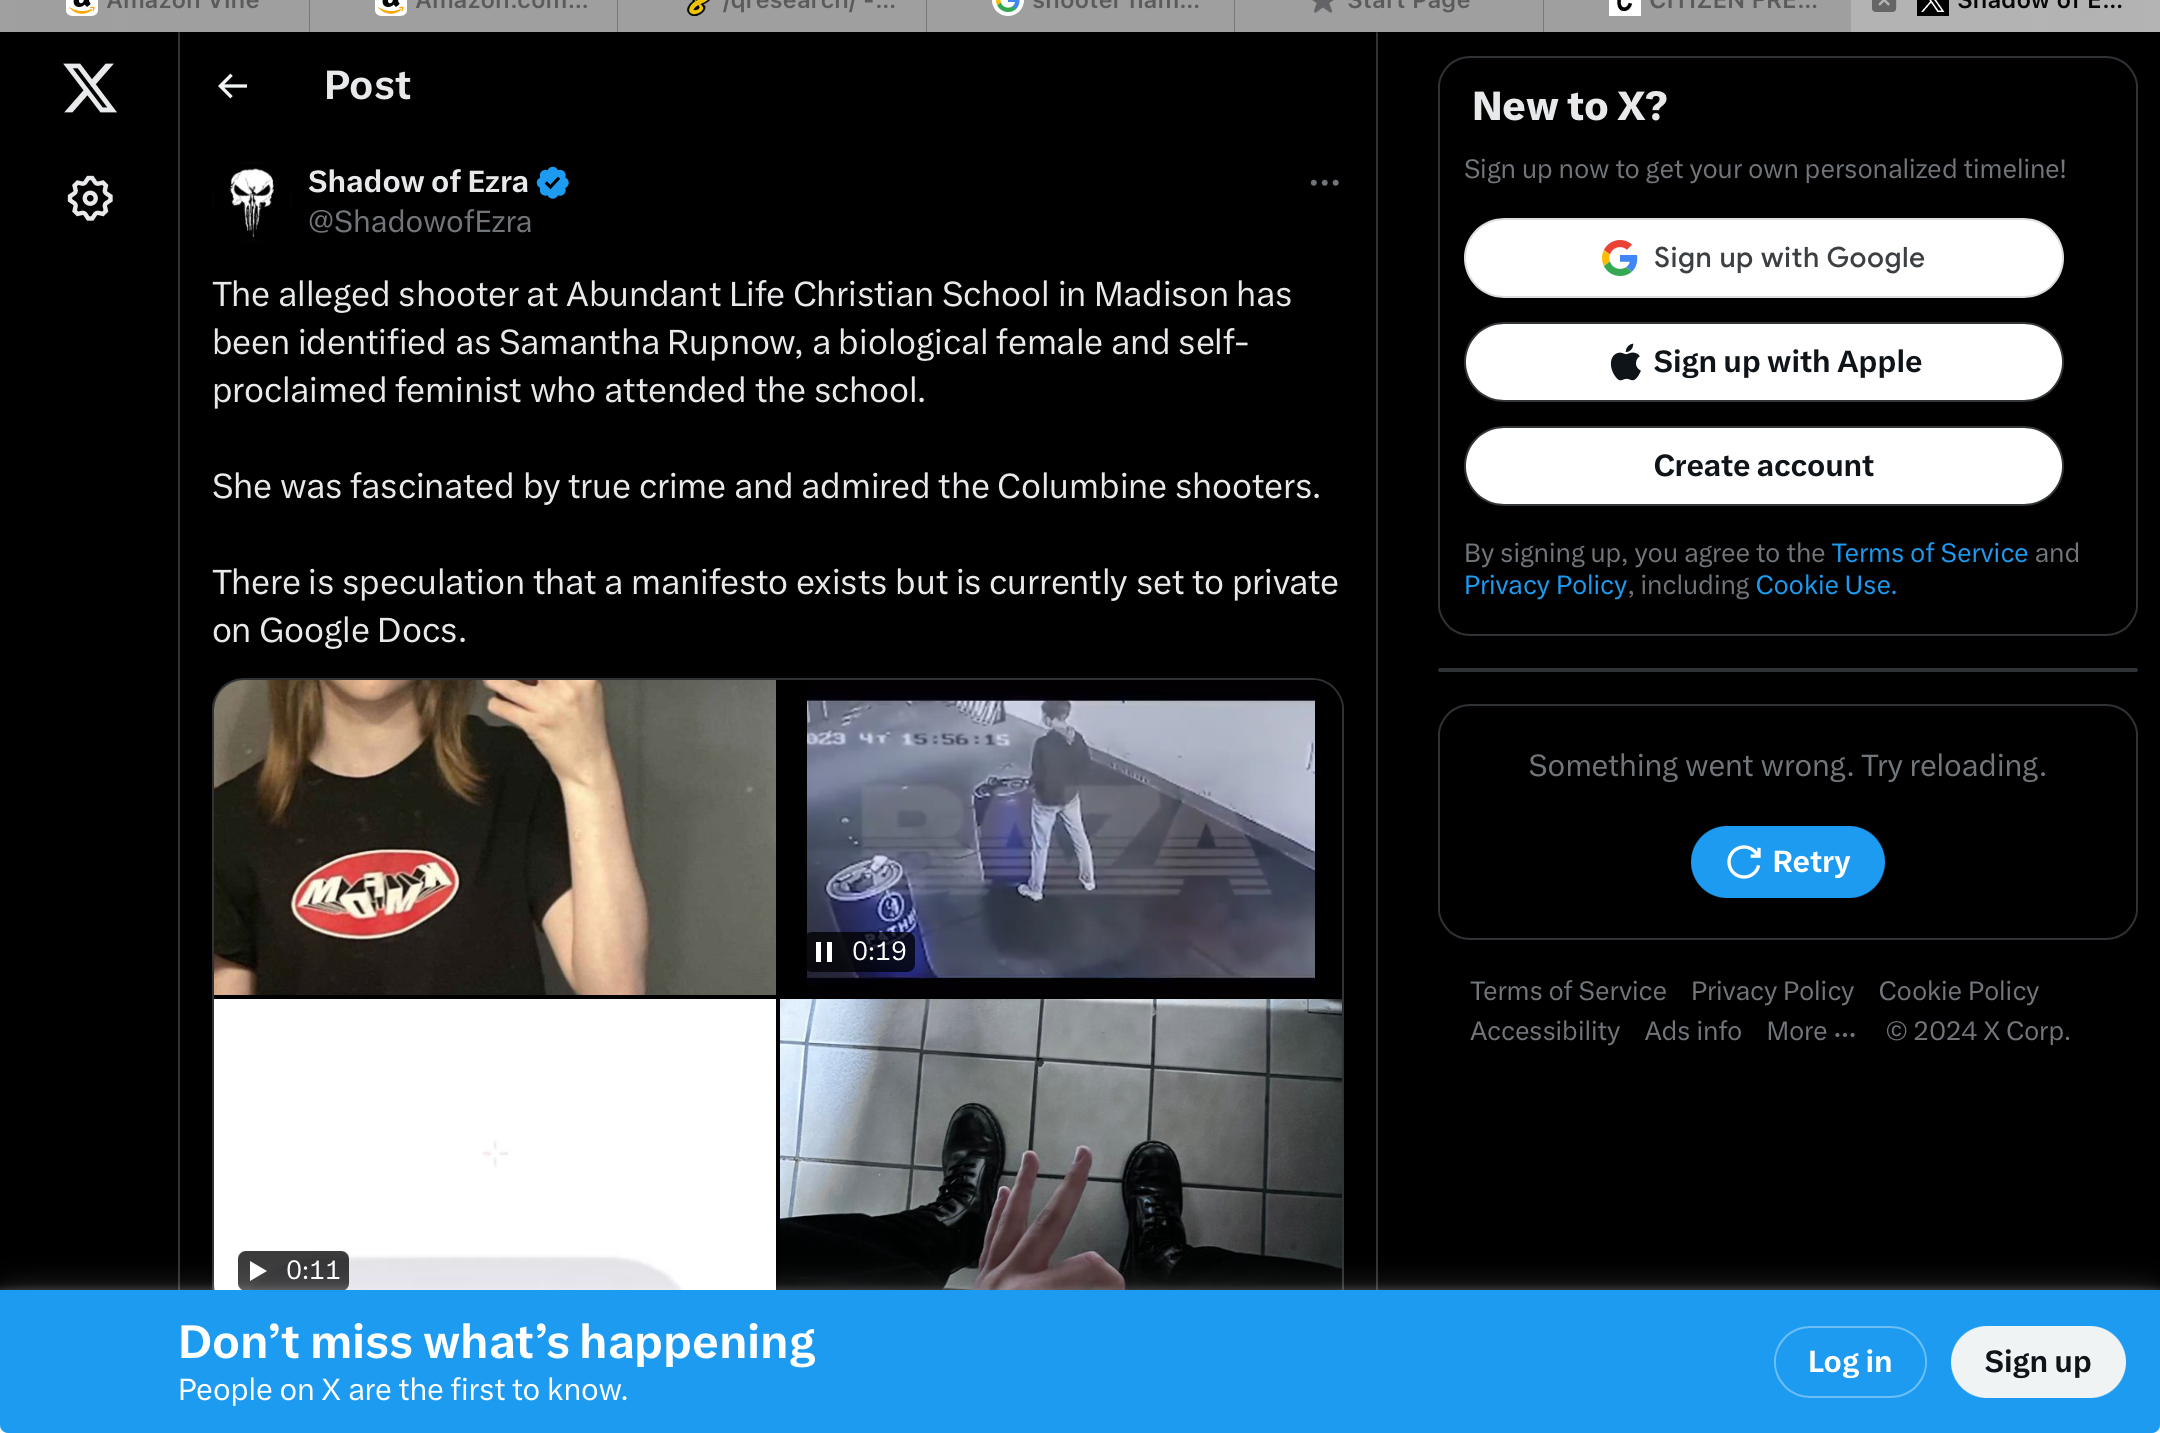Click the Log in button
Viewport: 2160px width, 1433px height.
[x=1850, y=1361]
